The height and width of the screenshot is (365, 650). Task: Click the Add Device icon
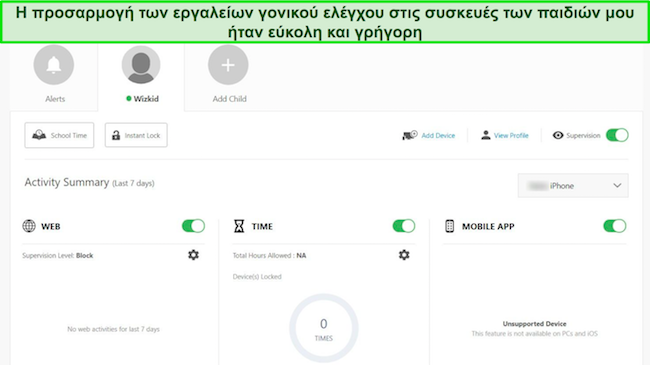point(410,135)
